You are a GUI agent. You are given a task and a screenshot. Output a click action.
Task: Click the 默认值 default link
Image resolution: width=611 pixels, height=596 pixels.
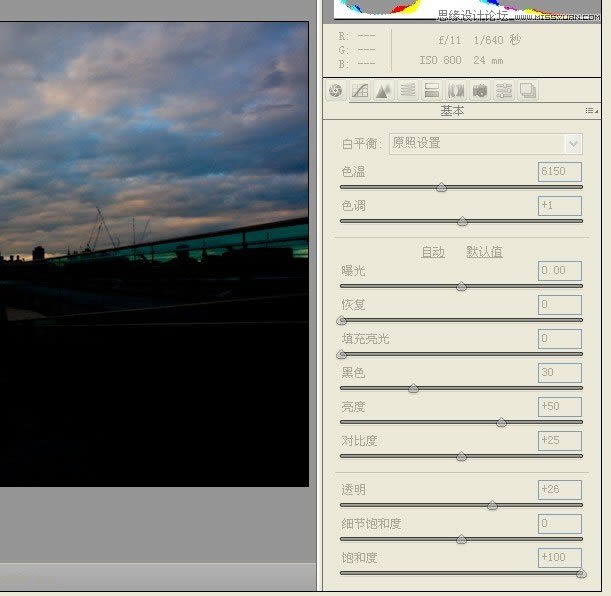484,252
